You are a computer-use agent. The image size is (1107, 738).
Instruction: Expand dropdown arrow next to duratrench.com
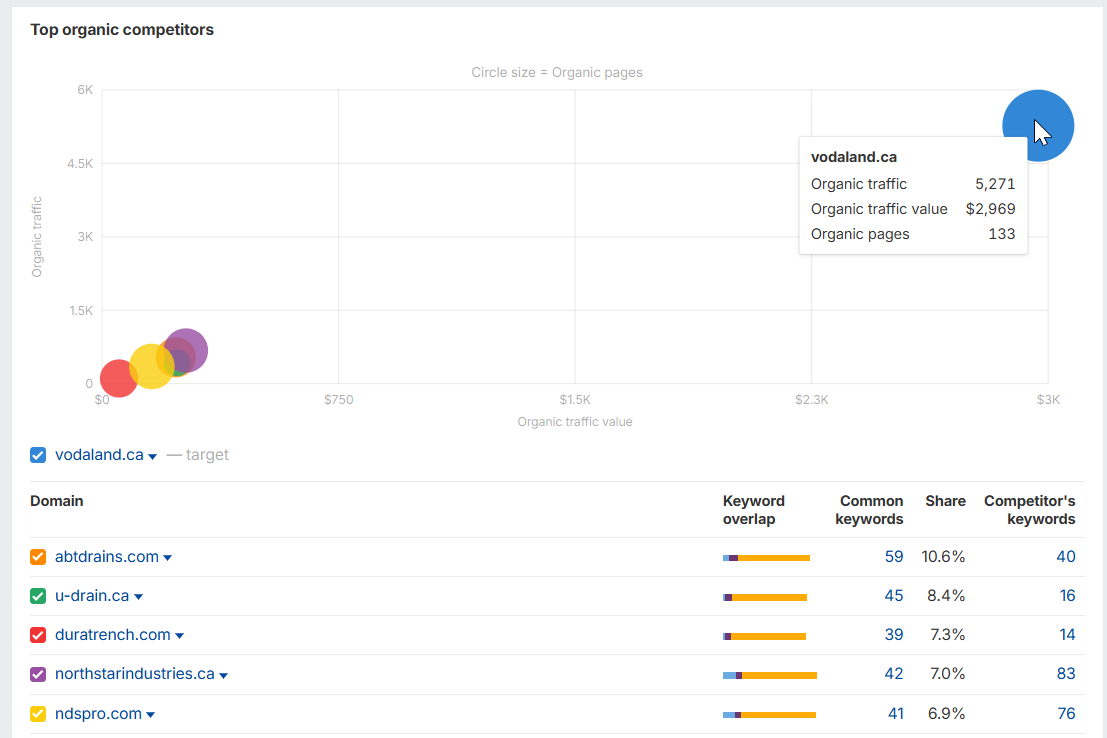[179, 636]
